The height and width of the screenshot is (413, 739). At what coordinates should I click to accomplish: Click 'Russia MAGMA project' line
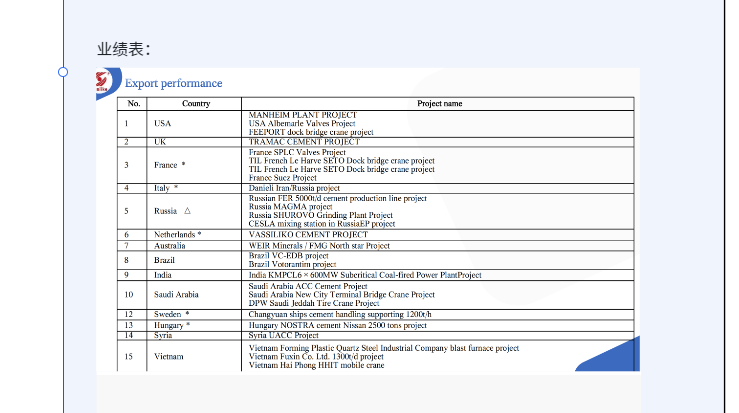290,206
